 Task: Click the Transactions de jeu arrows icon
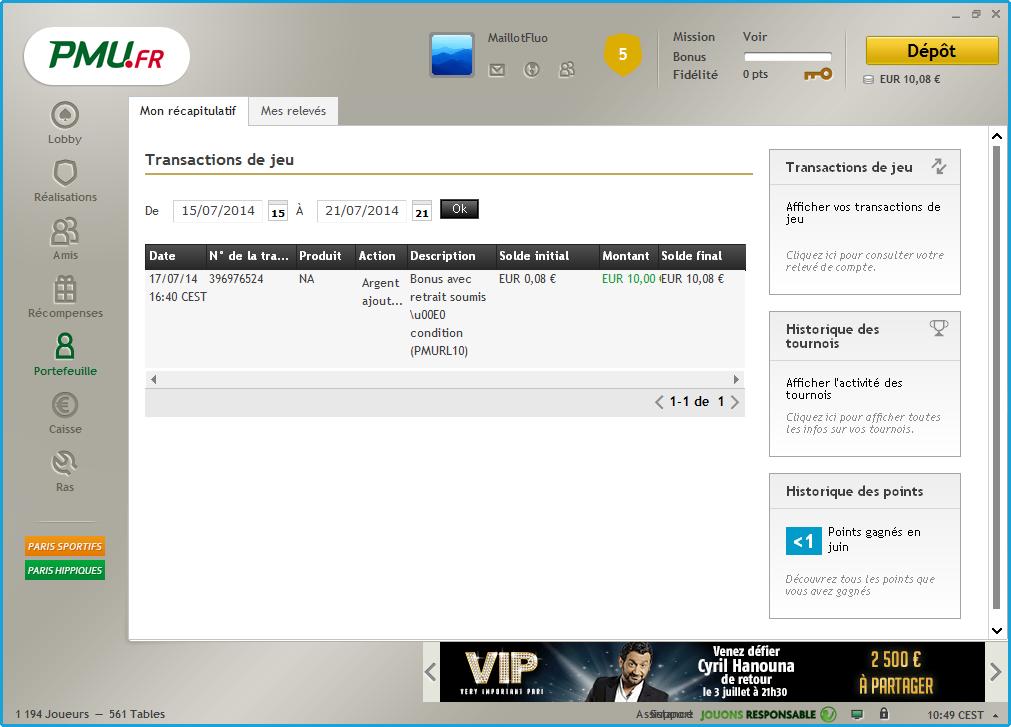[x=939, y=166]
